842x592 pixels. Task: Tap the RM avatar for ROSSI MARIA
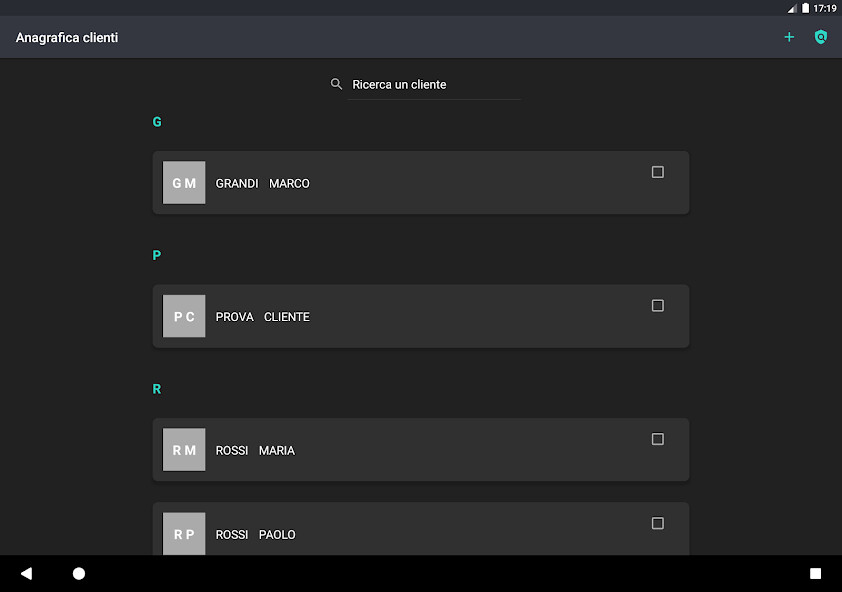click(x=184, y=450)
